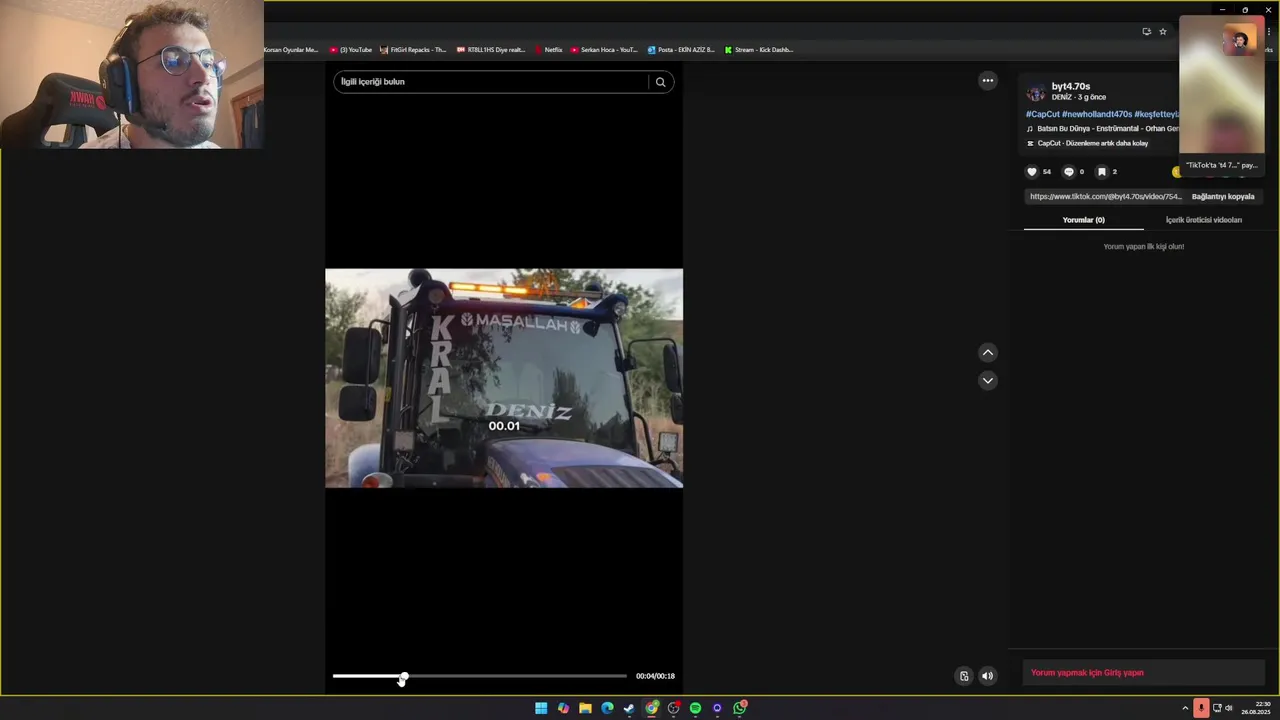Switch to 'Yorumlar (0)' tab
Screen dimensions: 1280x720
coord(1083,220)
